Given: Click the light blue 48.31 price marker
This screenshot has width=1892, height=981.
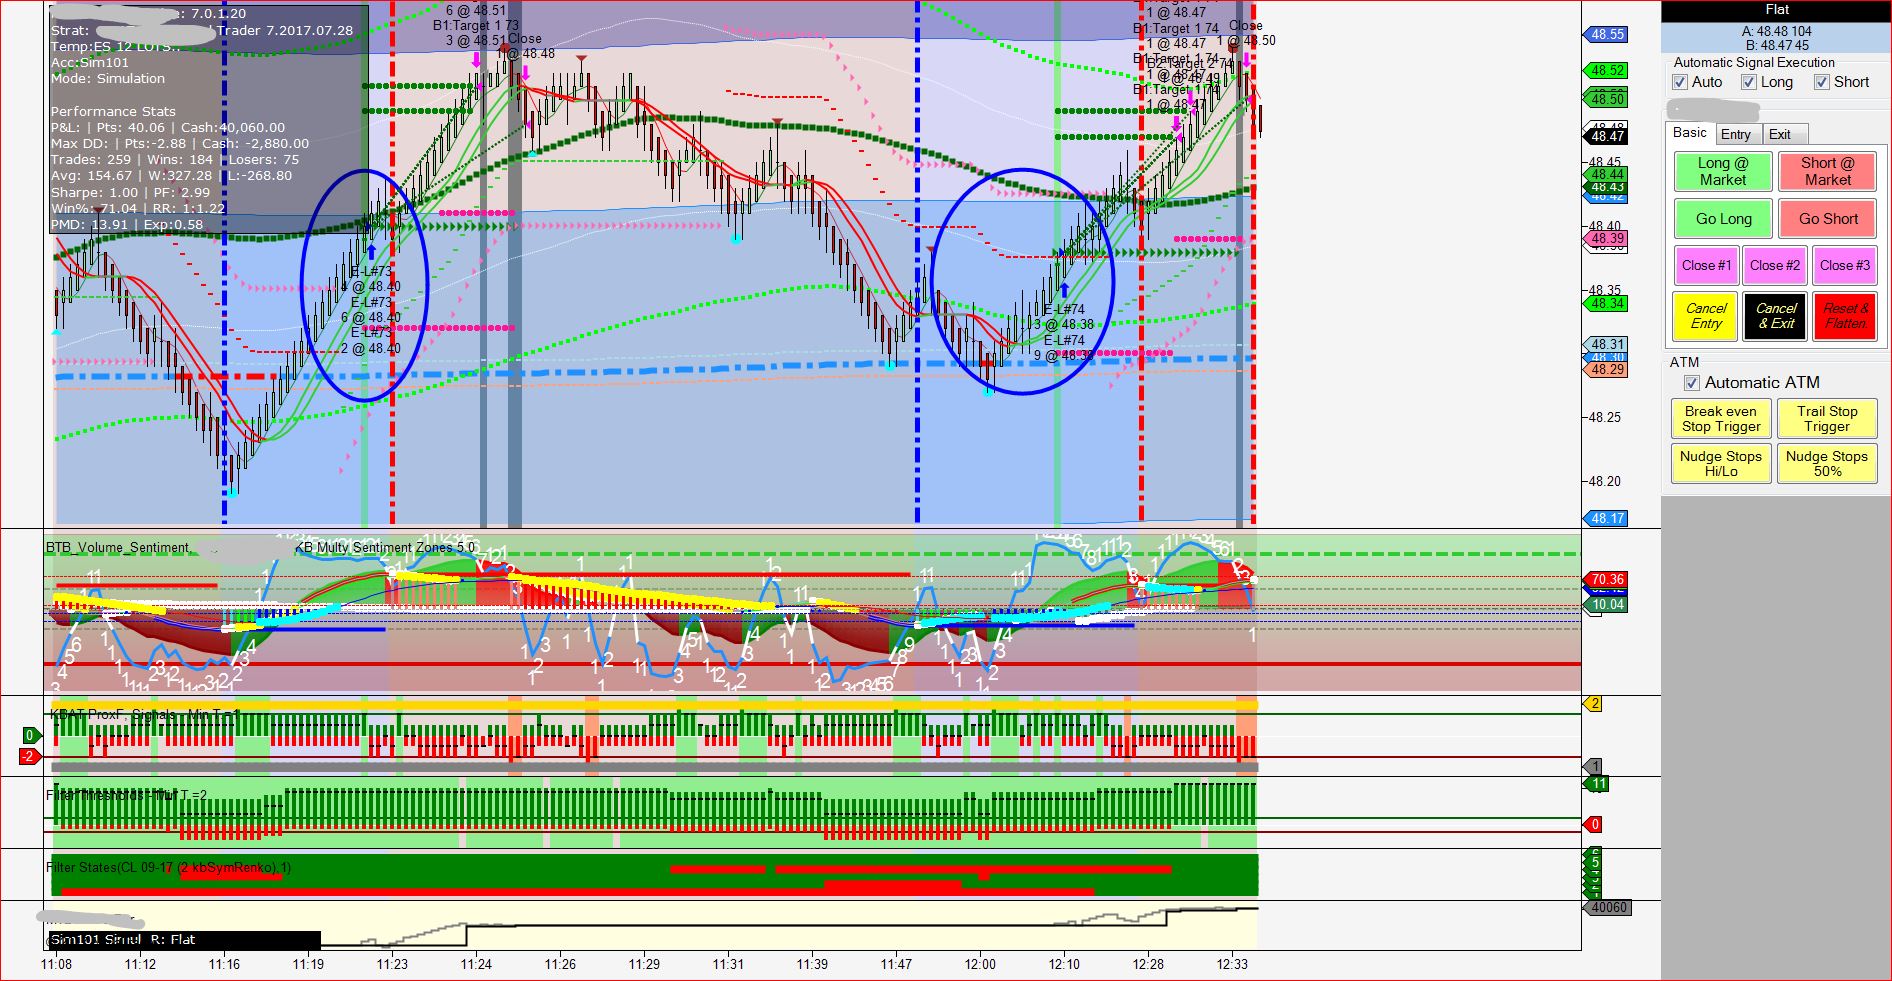Looking at the screenshot, I should tap(1606, 344).
